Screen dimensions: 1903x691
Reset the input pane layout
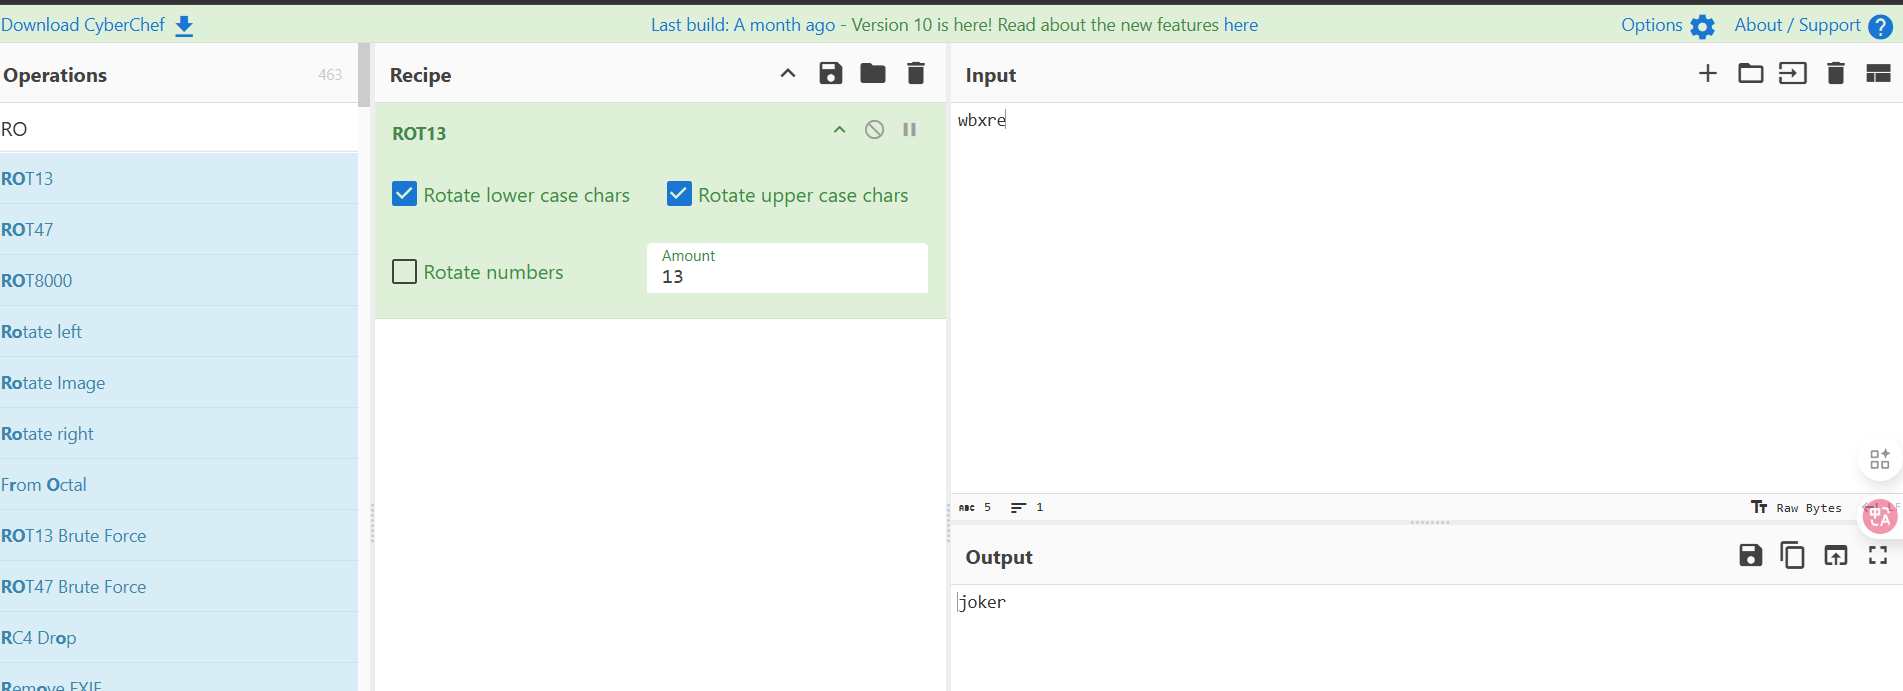tap(1877, 73)
